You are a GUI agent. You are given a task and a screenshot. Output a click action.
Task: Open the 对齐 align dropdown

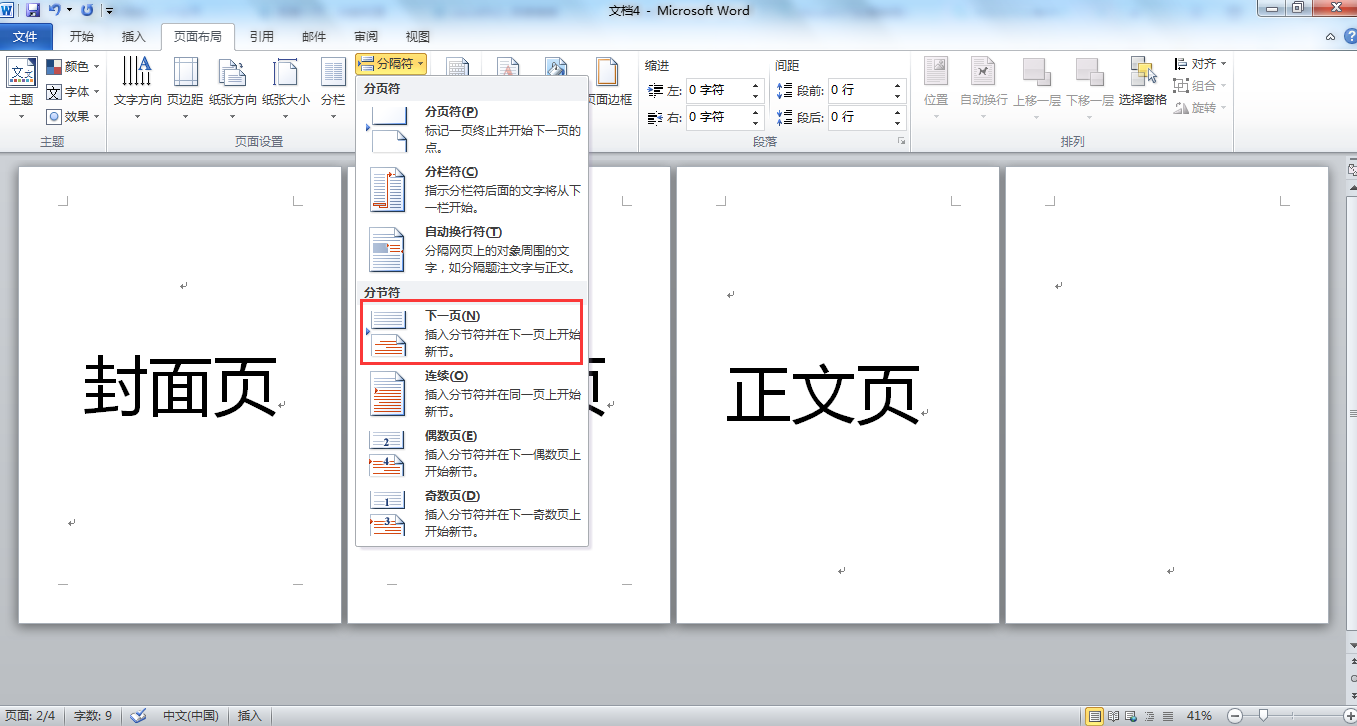click(1200, 63)
